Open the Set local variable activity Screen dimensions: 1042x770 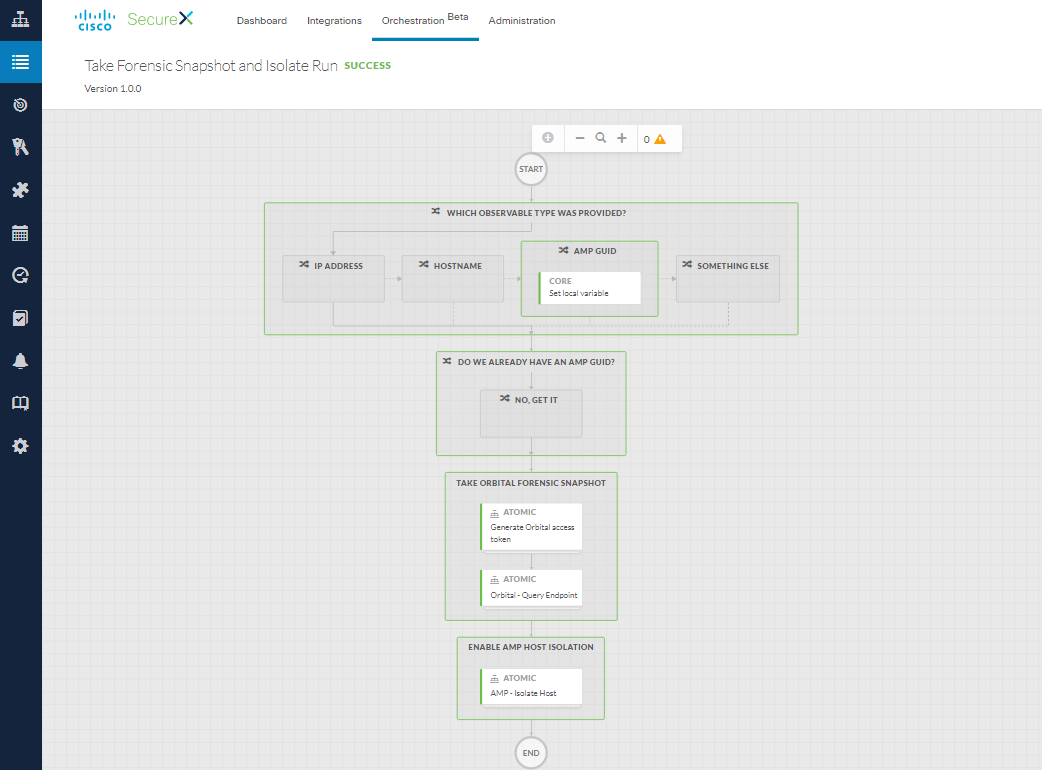tap(589, 288)
